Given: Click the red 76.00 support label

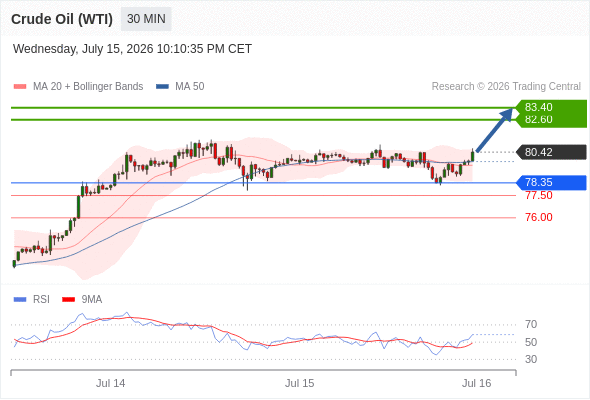Looking at the screenshot, I should 539,217.
